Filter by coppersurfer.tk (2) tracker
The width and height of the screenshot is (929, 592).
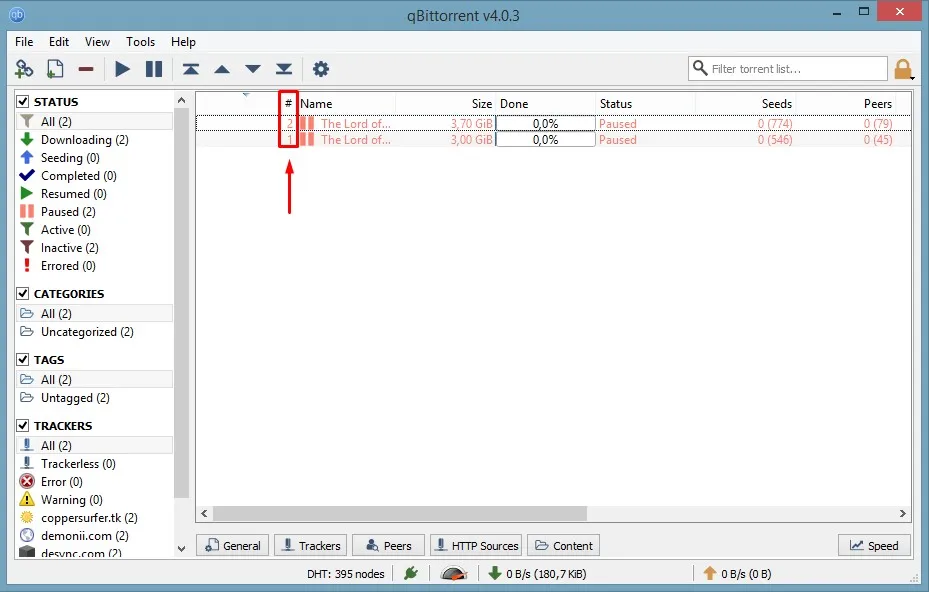click(89, 518)
